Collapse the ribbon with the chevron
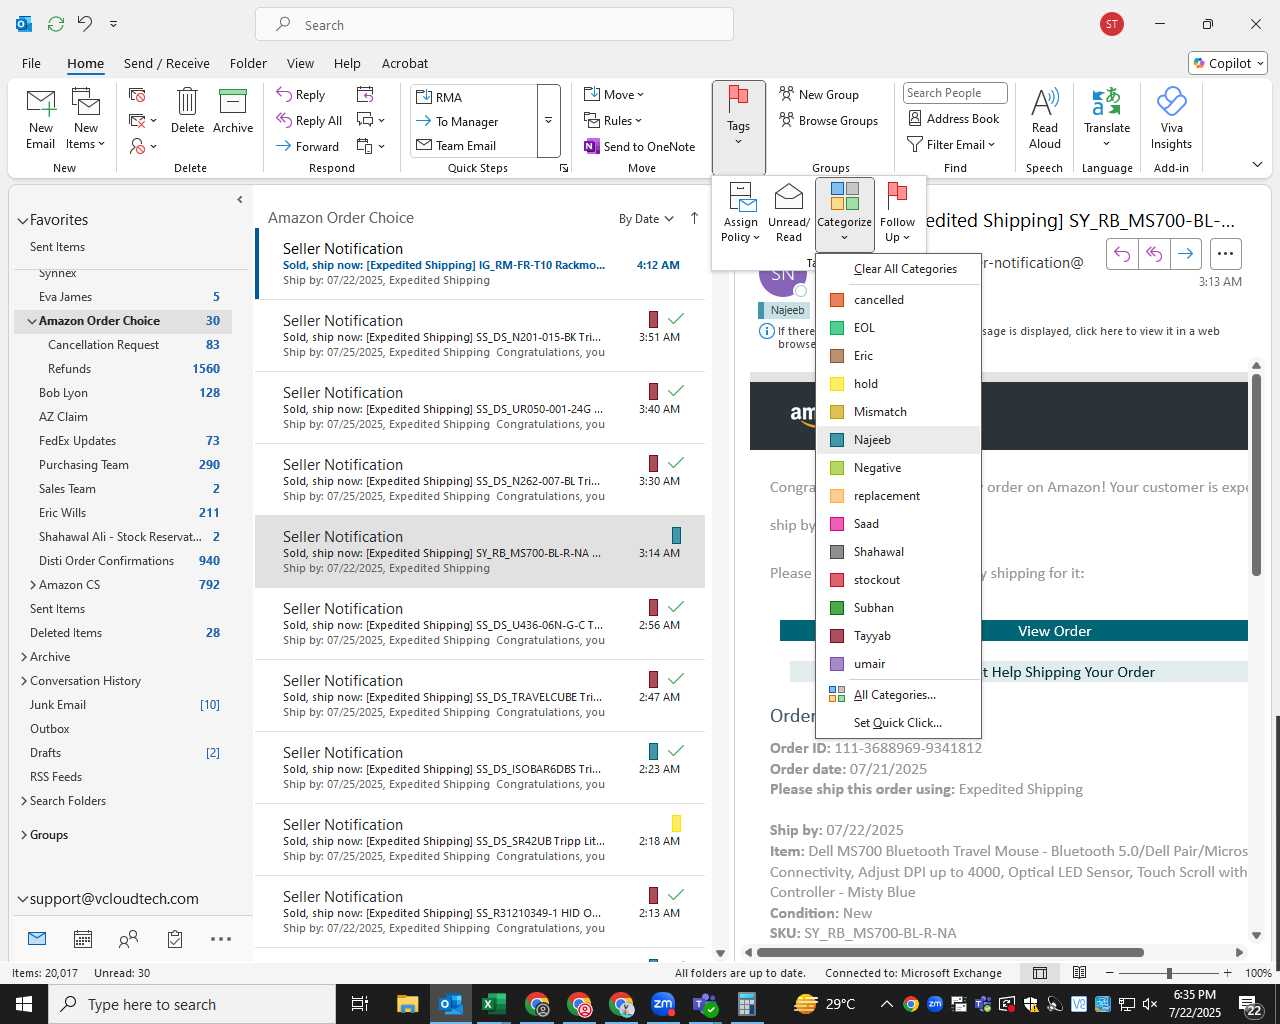The width and height of the screenshot is (1280, 1024). 1257,164
